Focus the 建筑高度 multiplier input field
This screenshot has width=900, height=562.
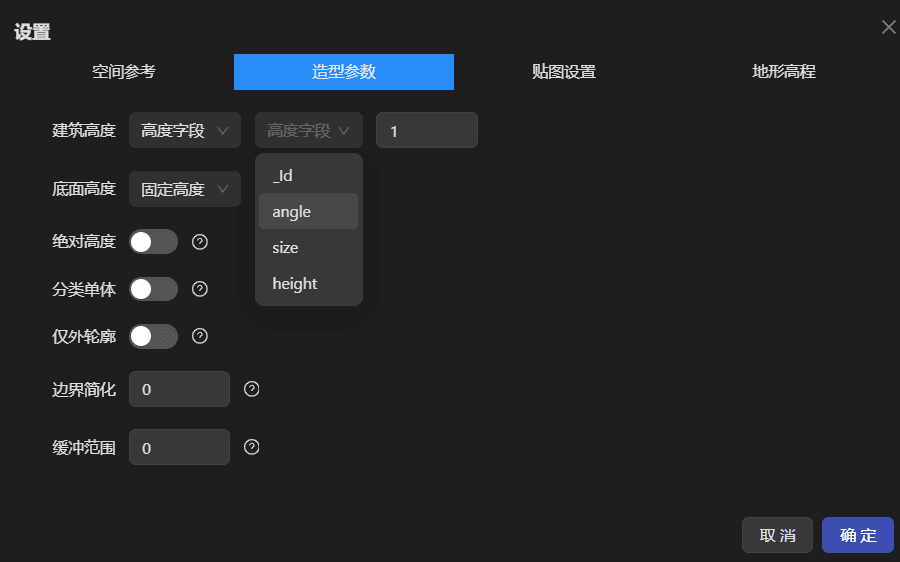pos(427,131)
